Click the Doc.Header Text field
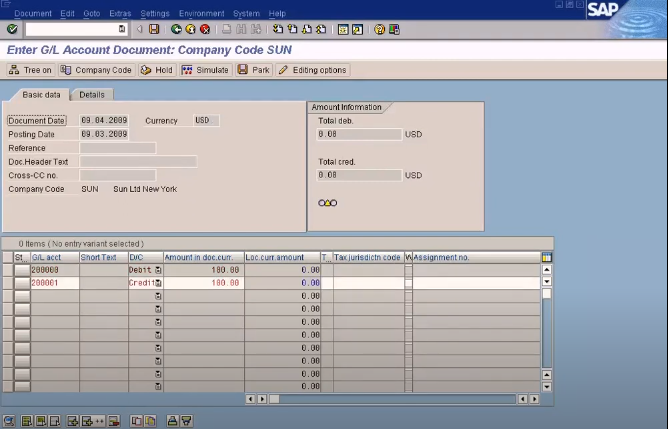This screenshot has width=668, height=429. [x=138, y=161]
